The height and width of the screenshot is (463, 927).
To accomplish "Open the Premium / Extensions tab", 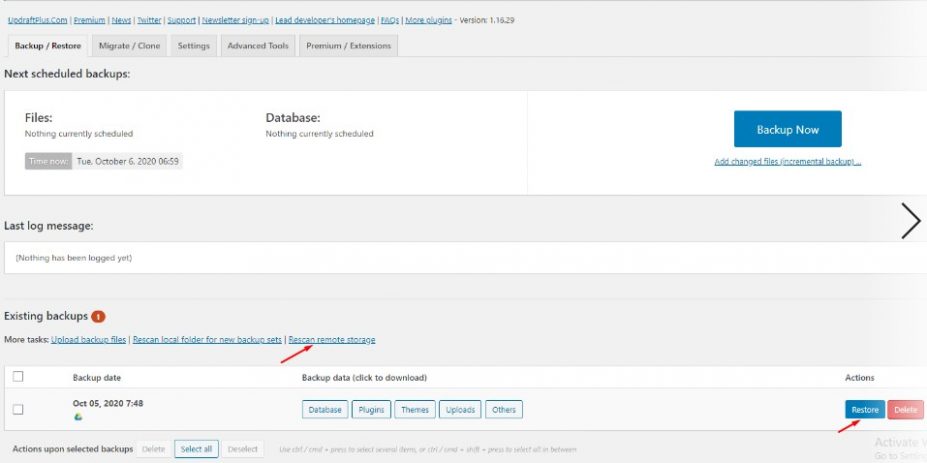I will click(x=348, y=46).
